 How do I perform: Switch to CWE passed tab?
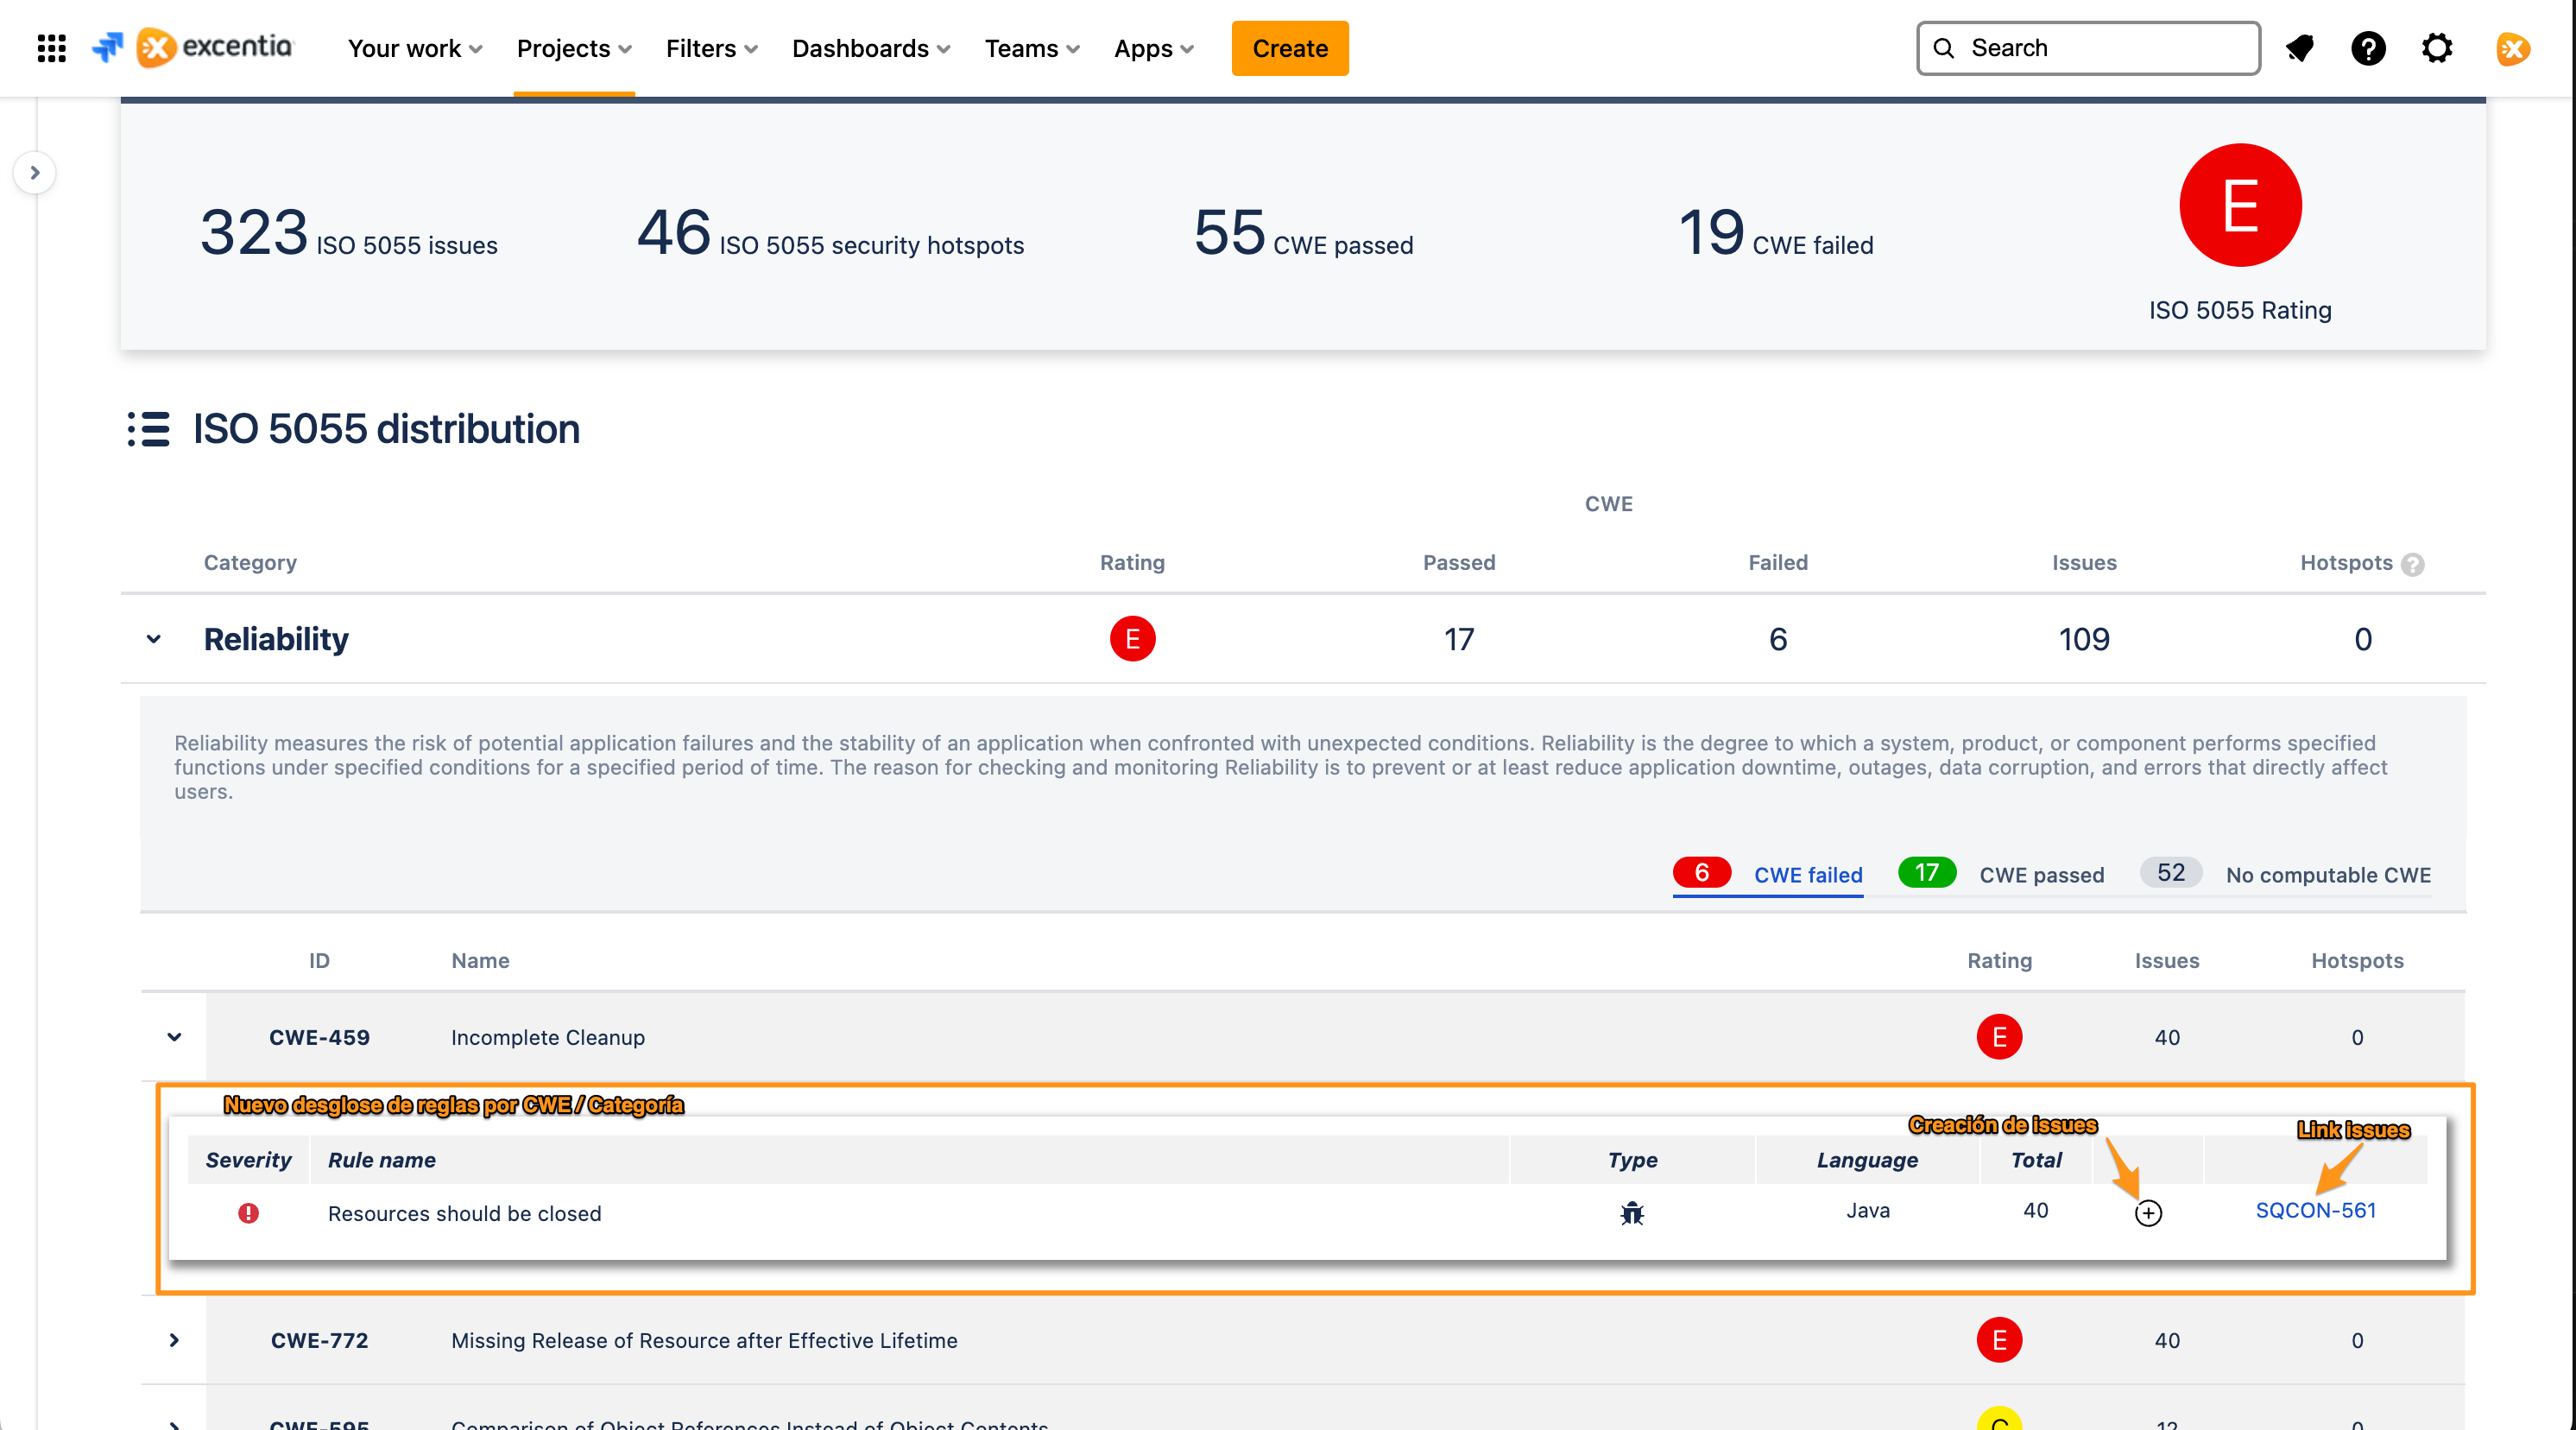click(x=2040, y=875)
